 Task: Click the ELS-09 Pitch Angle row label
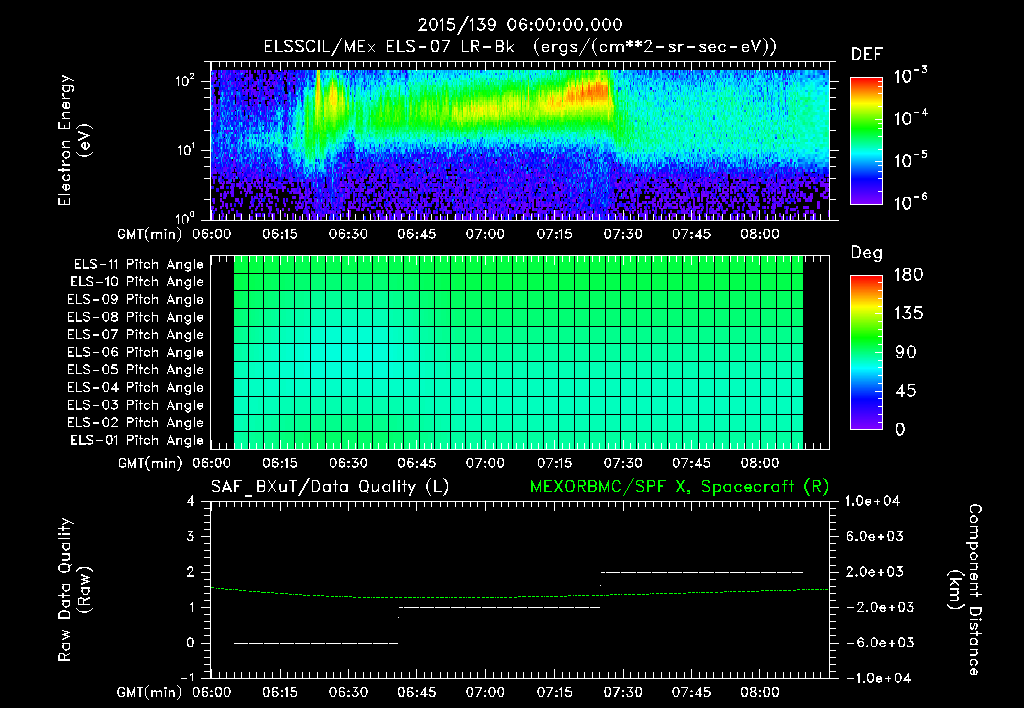[x=135, y=300]
